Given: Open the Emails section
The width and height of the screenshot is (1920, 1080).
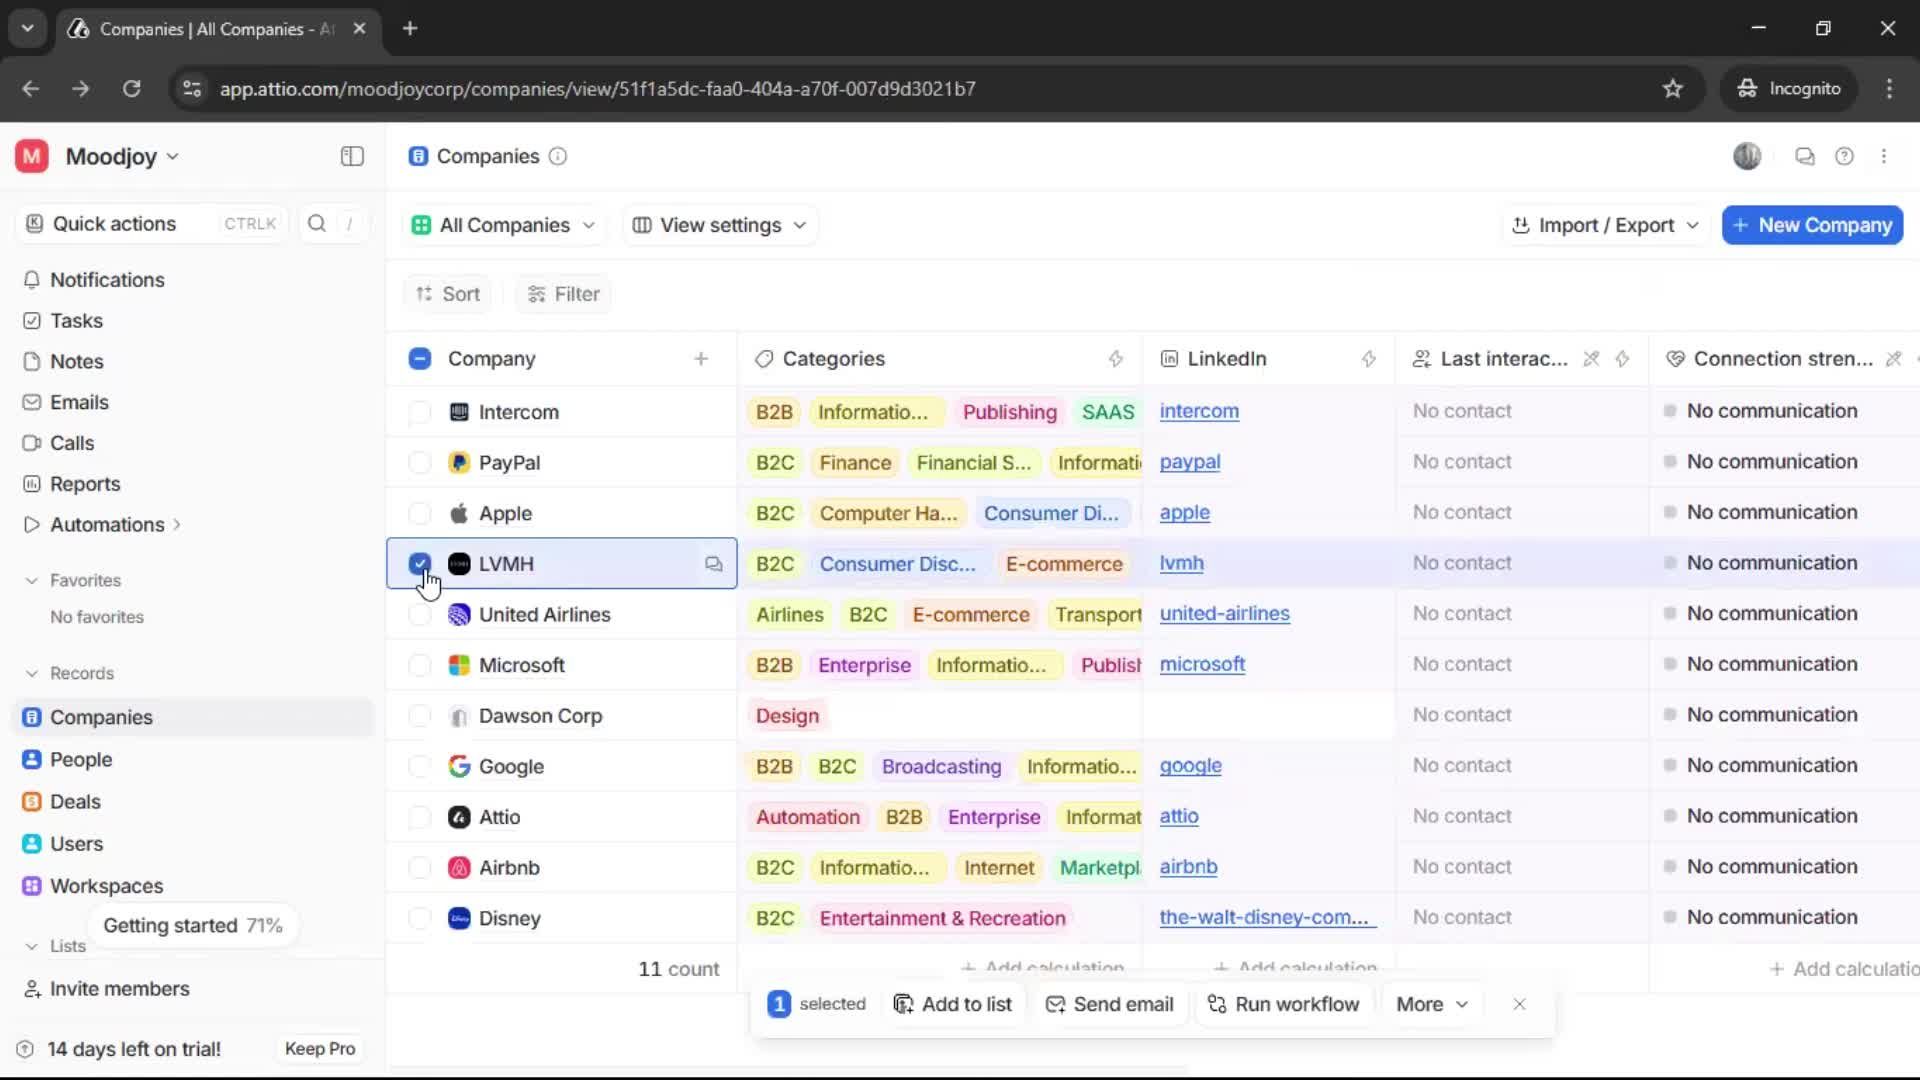Looking at the screenshot, I should coord(78,402).
